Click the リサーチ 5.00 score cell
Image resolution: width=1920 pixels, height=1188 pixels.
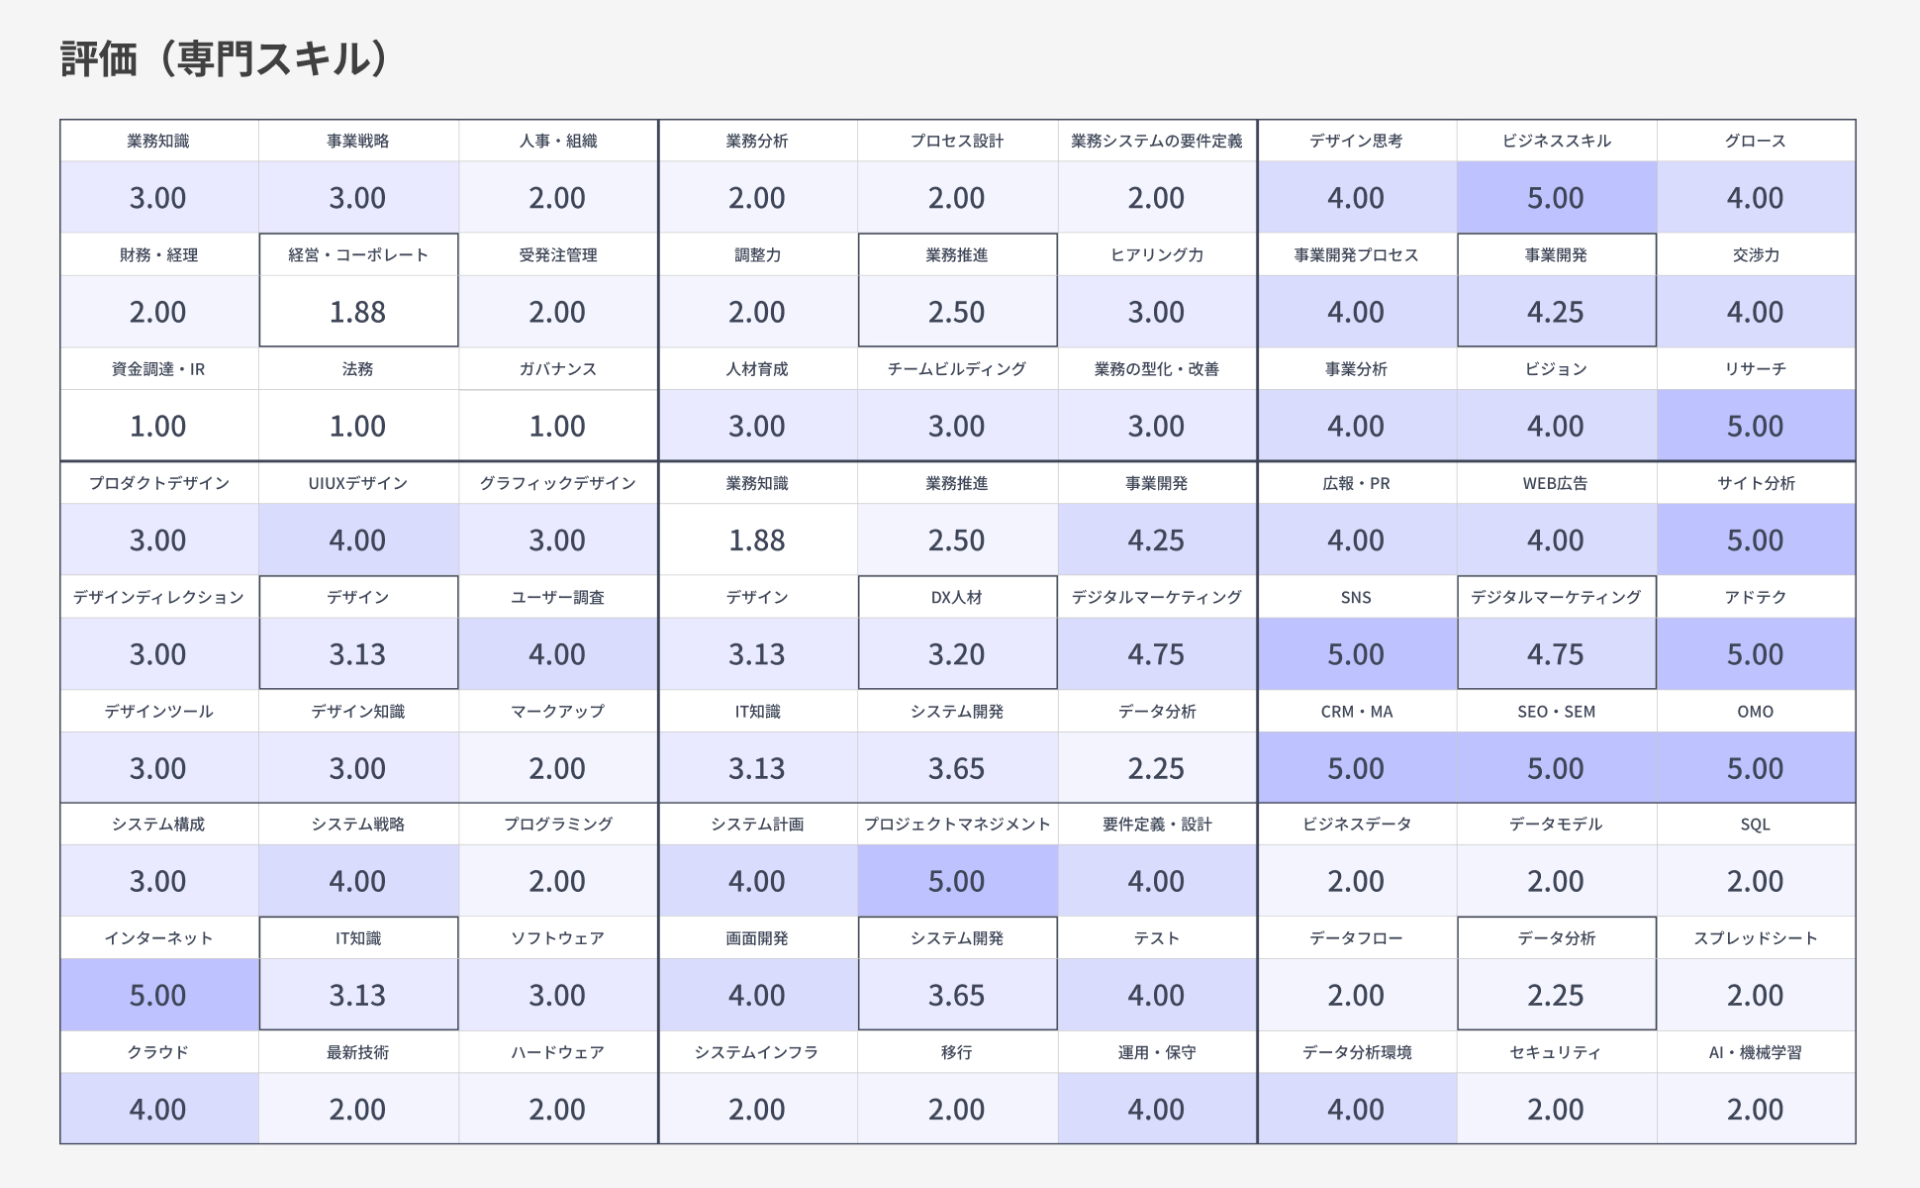(x=1756, y=426)
